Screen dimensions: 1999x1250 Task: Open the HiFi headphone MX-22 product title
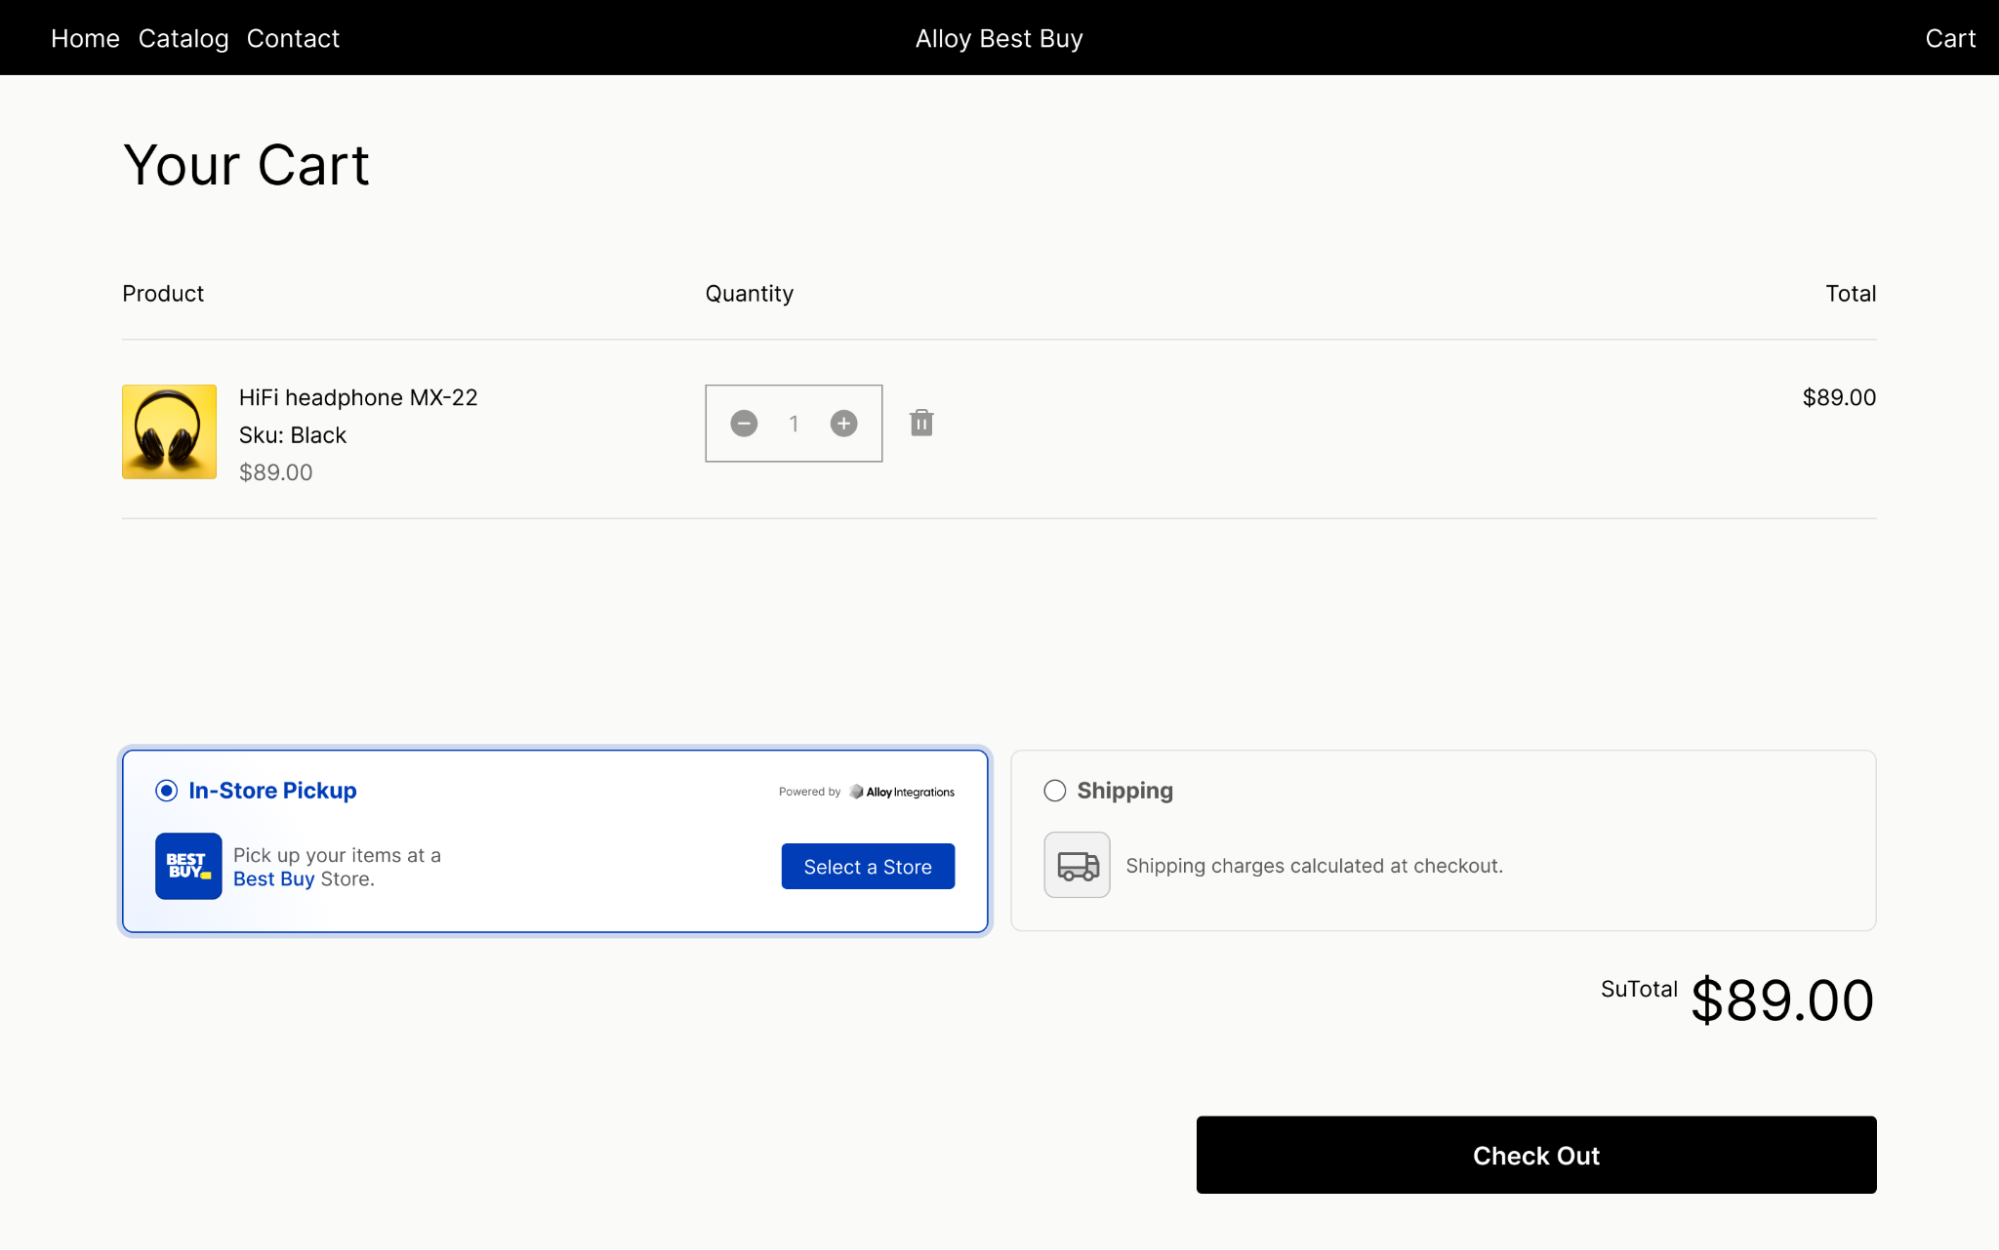coord(358,397)
